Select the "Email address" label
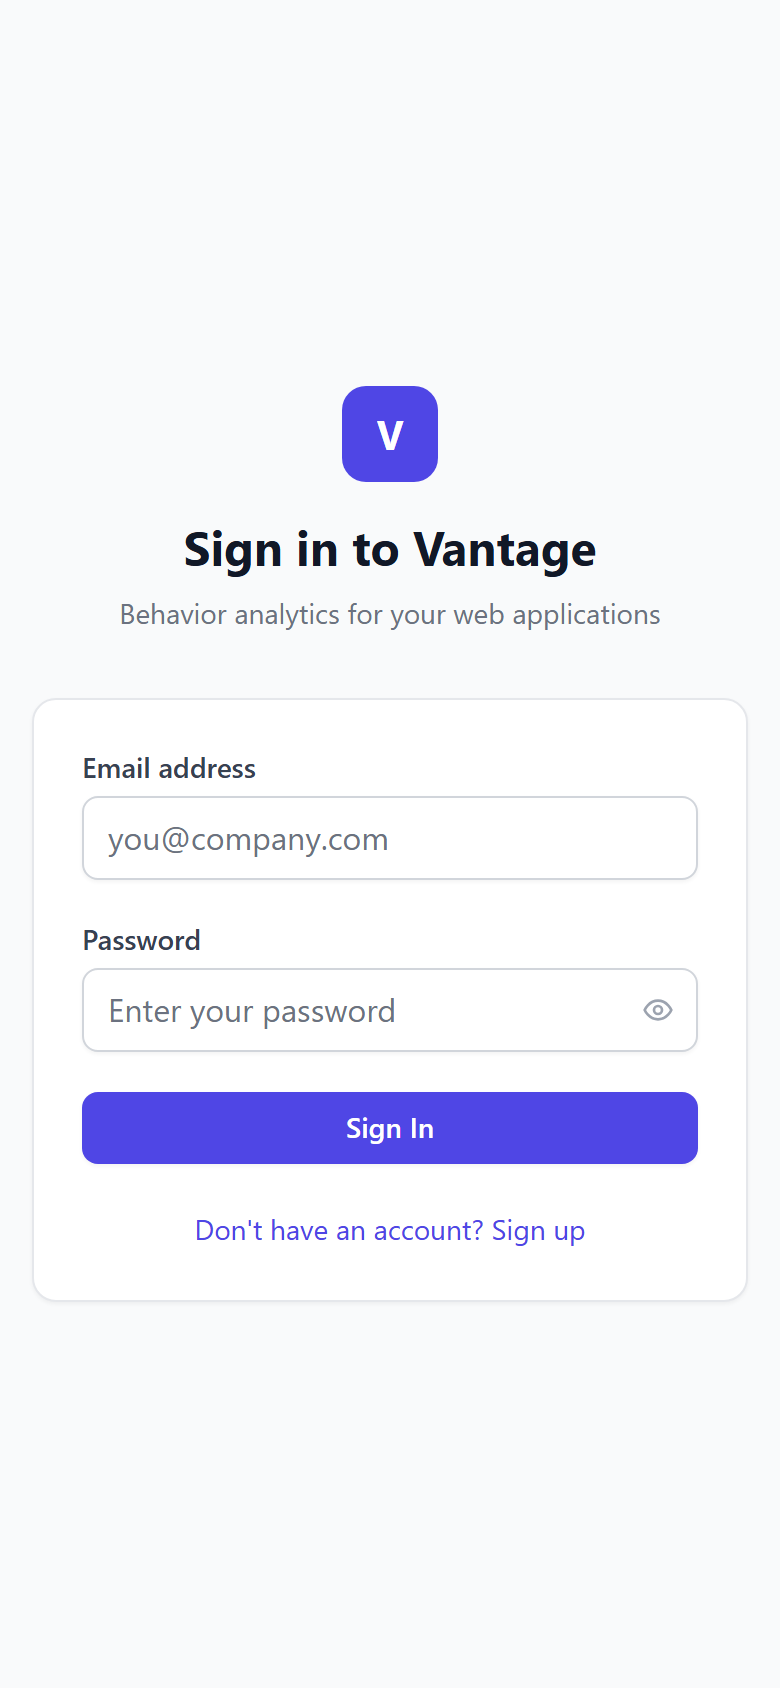 point(168,768)
